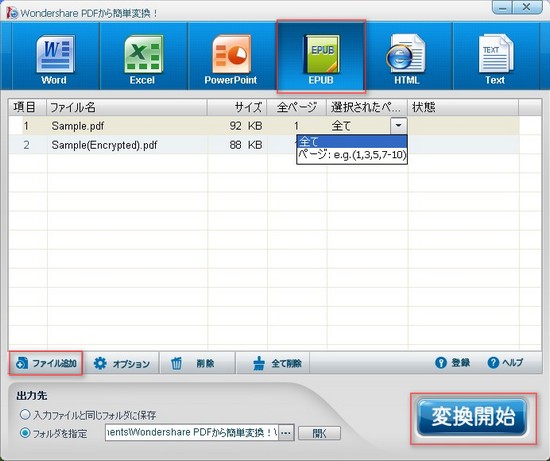Screen dimensions: 550x461
Task: Open ヘルプ help
Action: (x=505, y=363)
